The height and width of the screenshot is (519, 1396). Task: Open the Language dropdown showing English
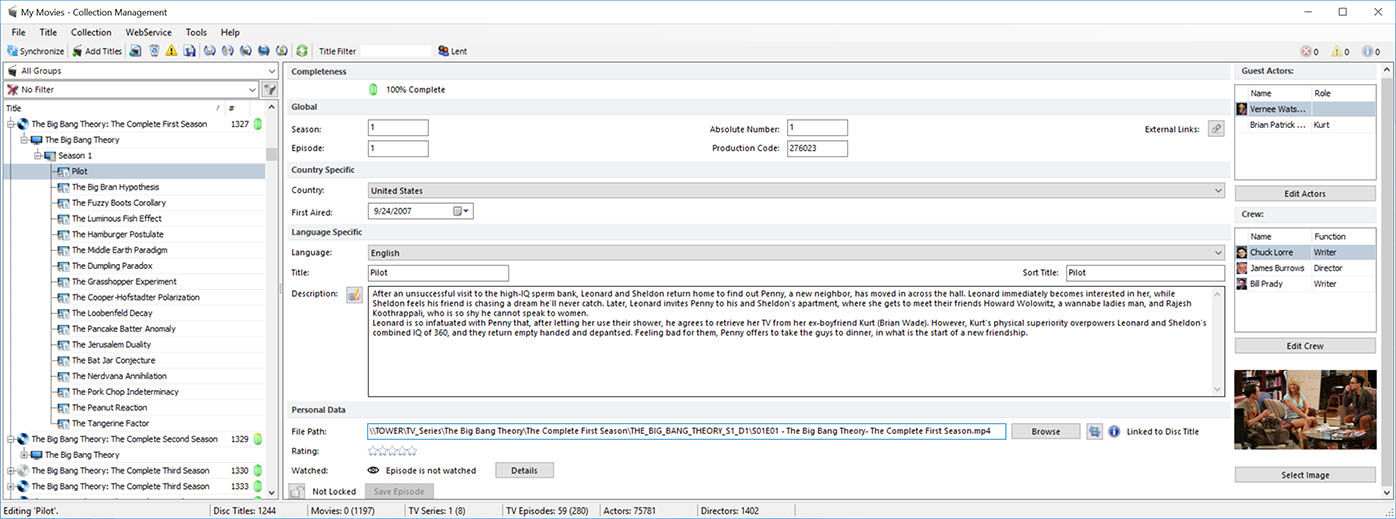(796, 253)
